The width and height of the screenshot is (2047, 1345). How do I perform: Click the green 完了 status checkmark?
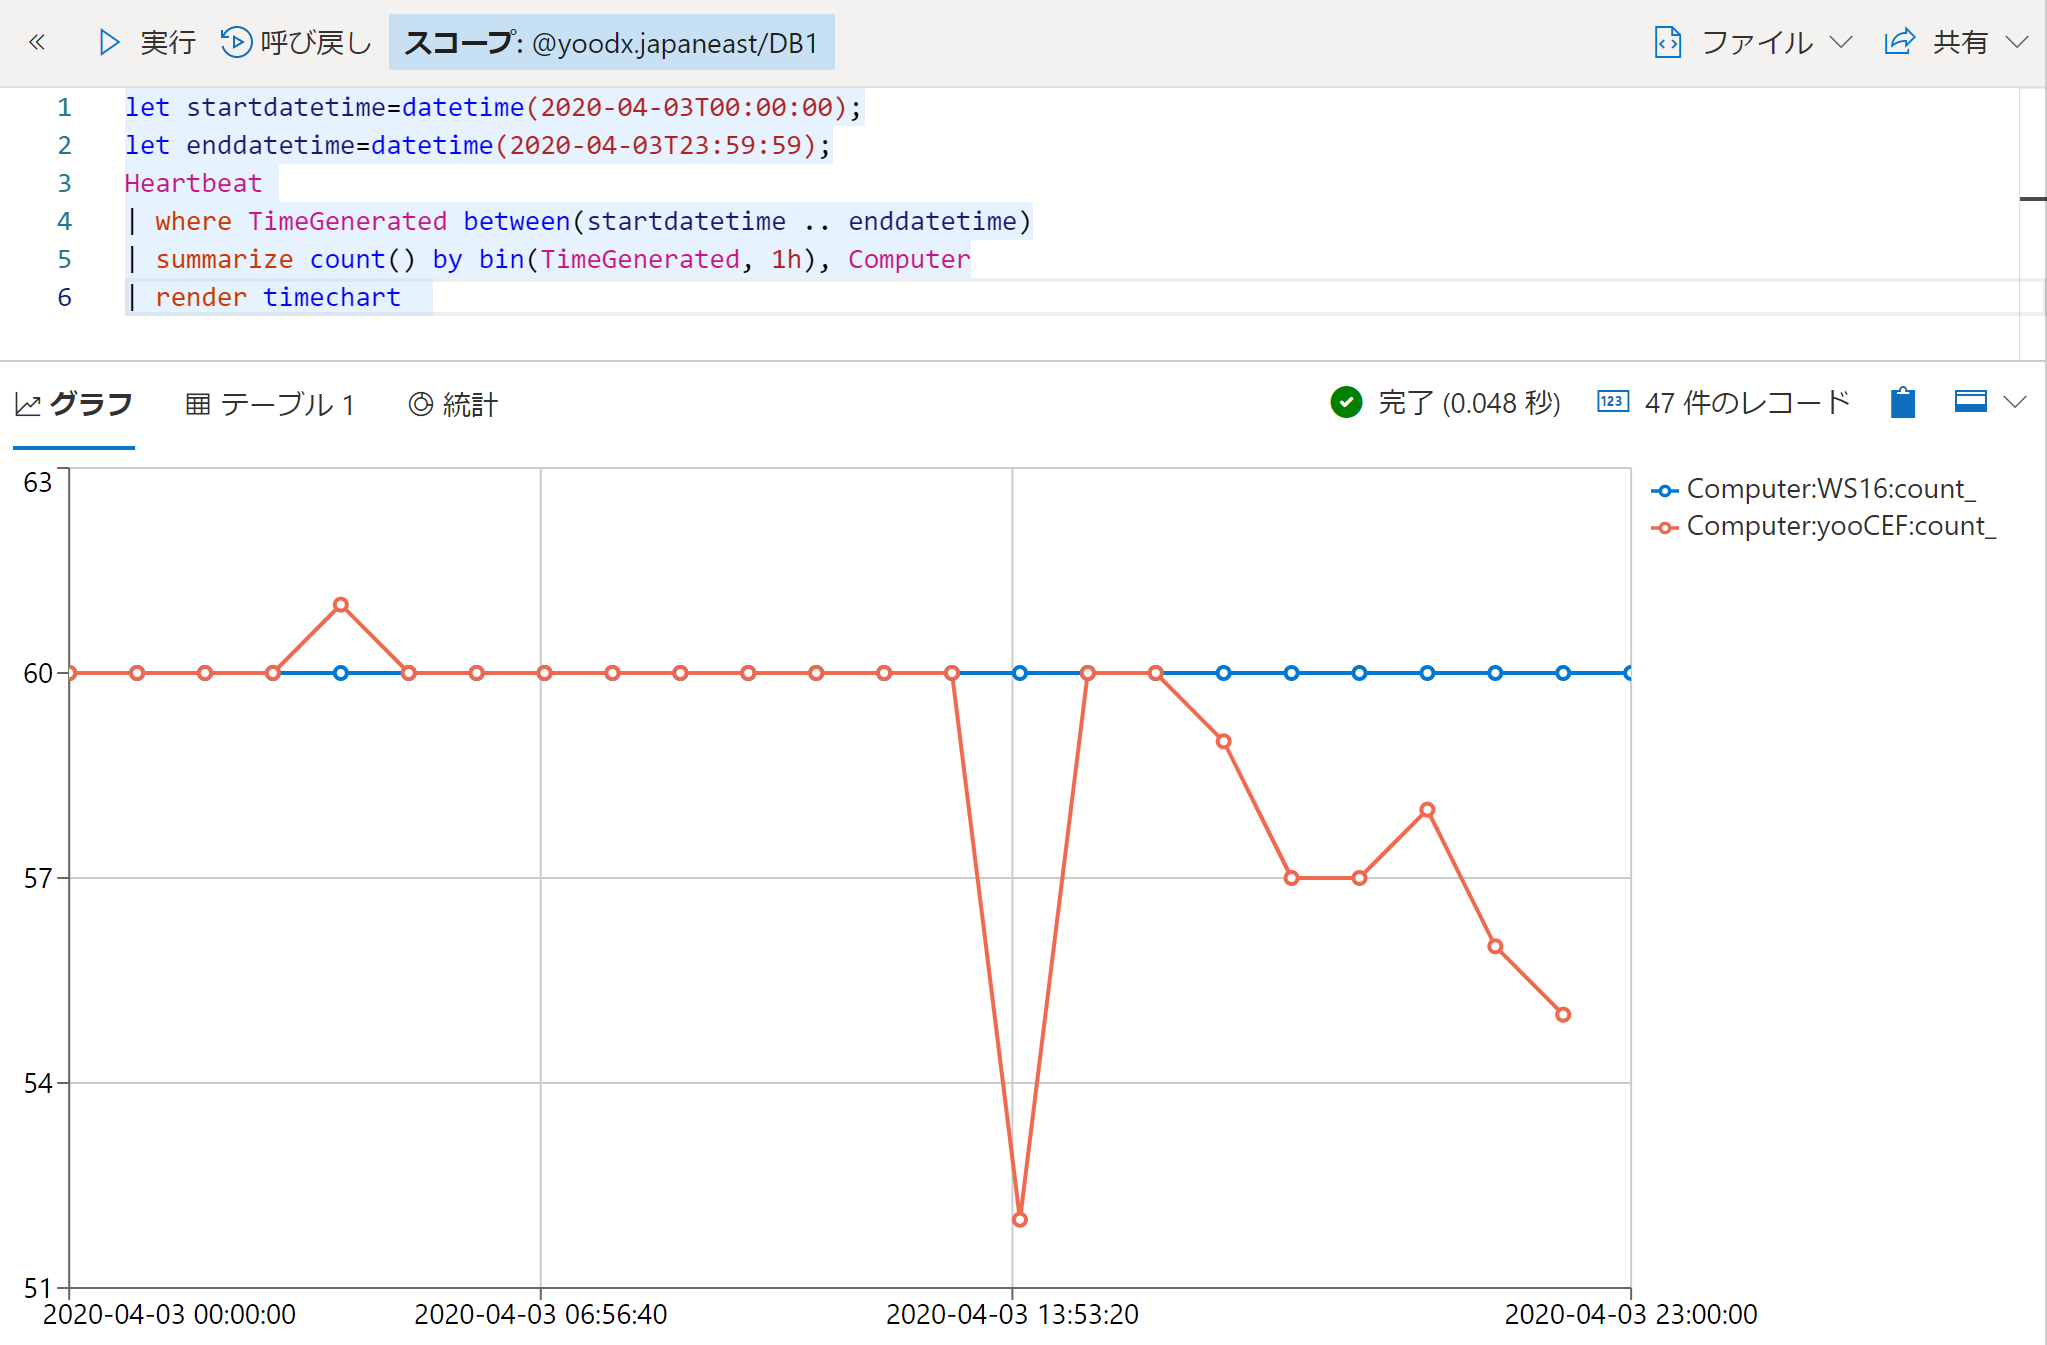[x=1346, y=402]
